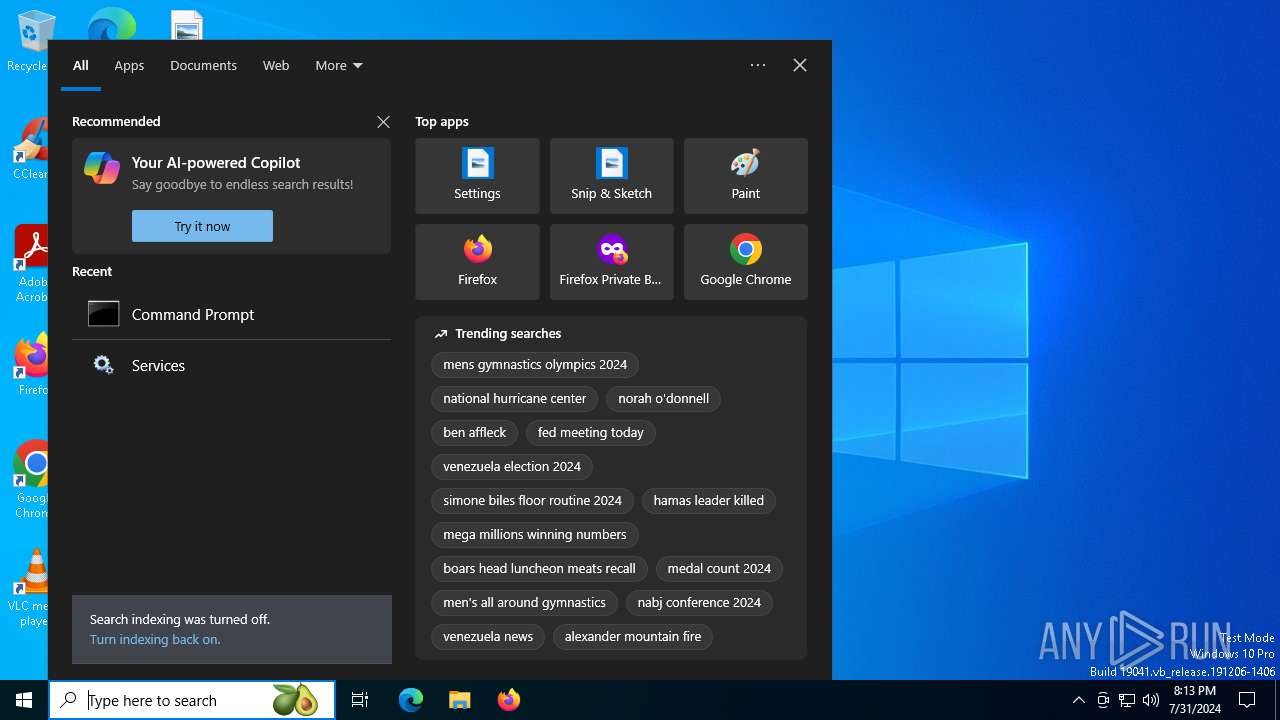Search national hurricane center trend
The image size is (1280, 720).
515,399
